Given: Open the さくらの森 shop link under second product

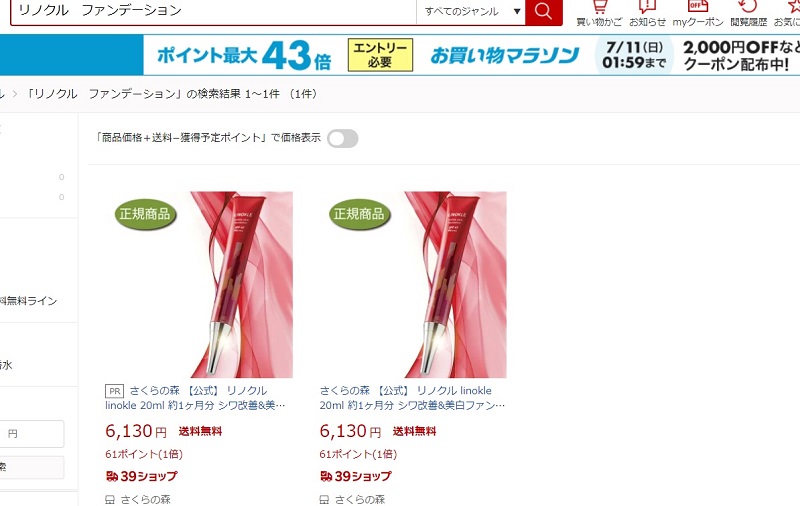Looking at the screenshot, I should 360,500.
